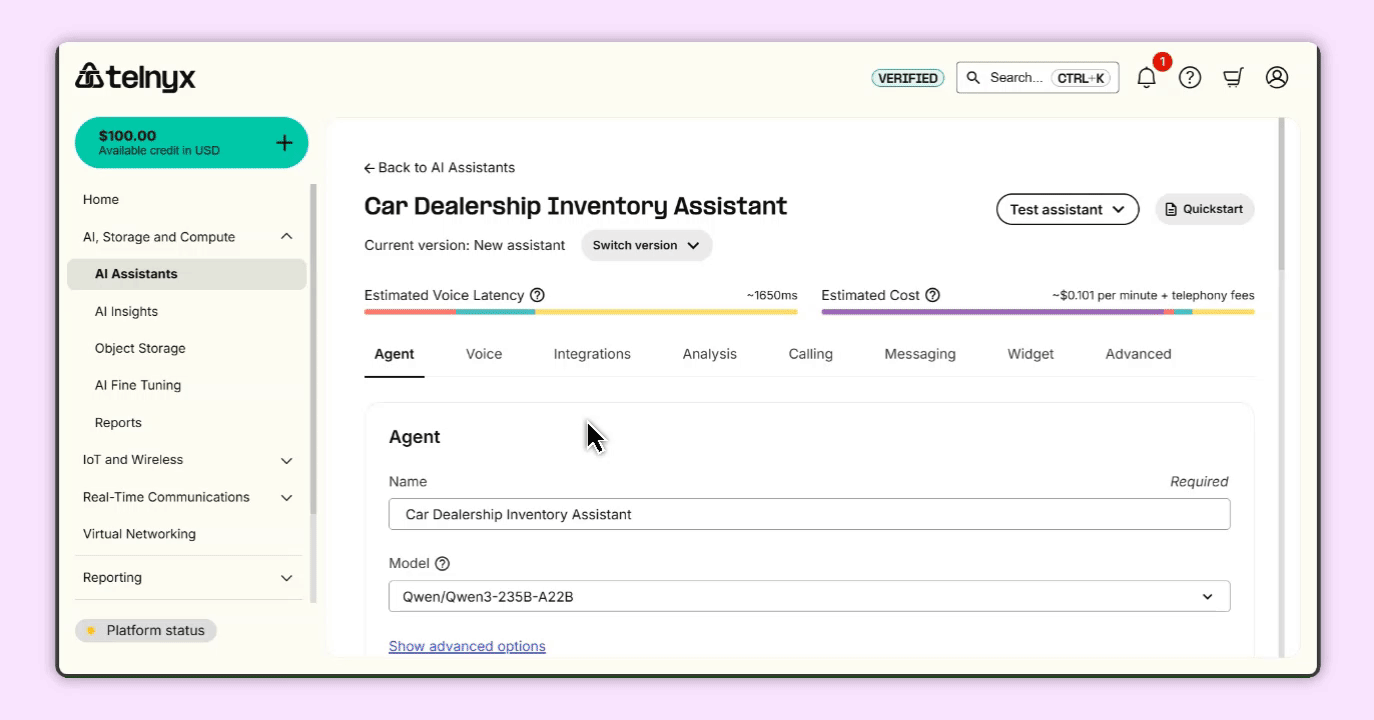Switch to the Voice tab
Viewport: 1374px width, 720px height.
[x=483, y=353]
